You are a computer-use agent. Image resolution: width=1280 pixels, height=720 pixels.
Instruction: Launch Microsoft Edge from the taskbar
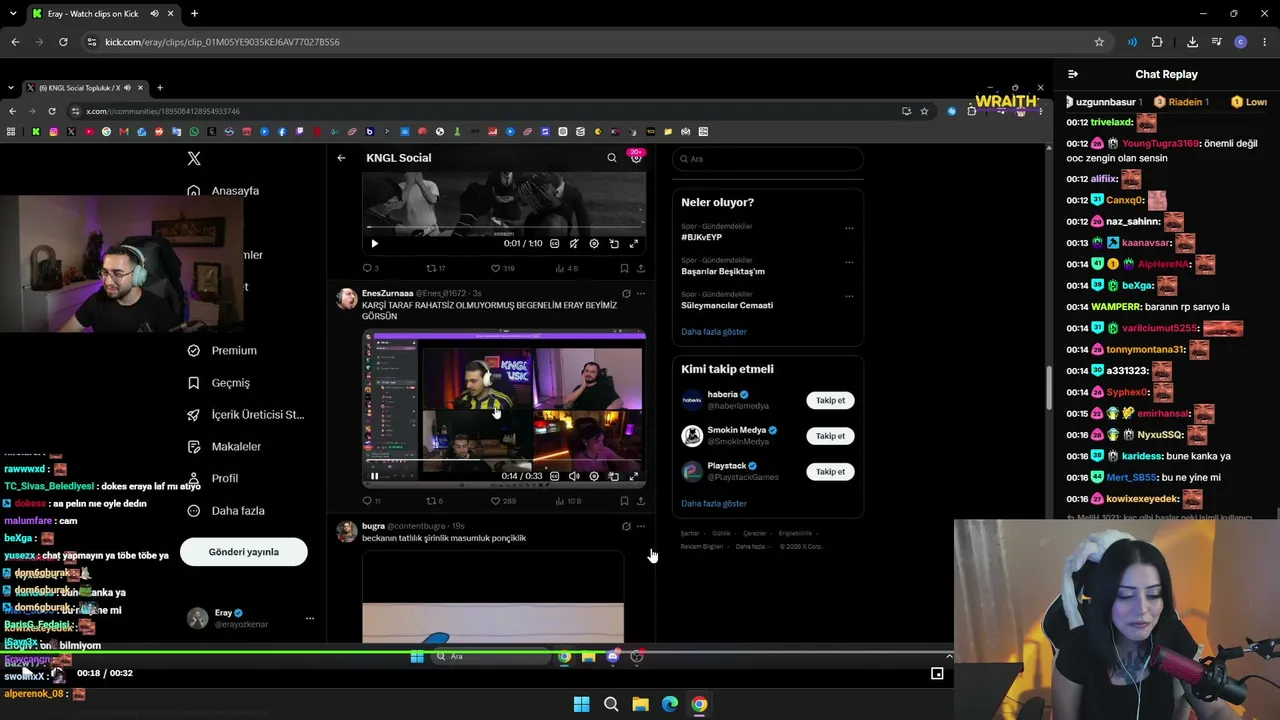click(x=670, y=704)
